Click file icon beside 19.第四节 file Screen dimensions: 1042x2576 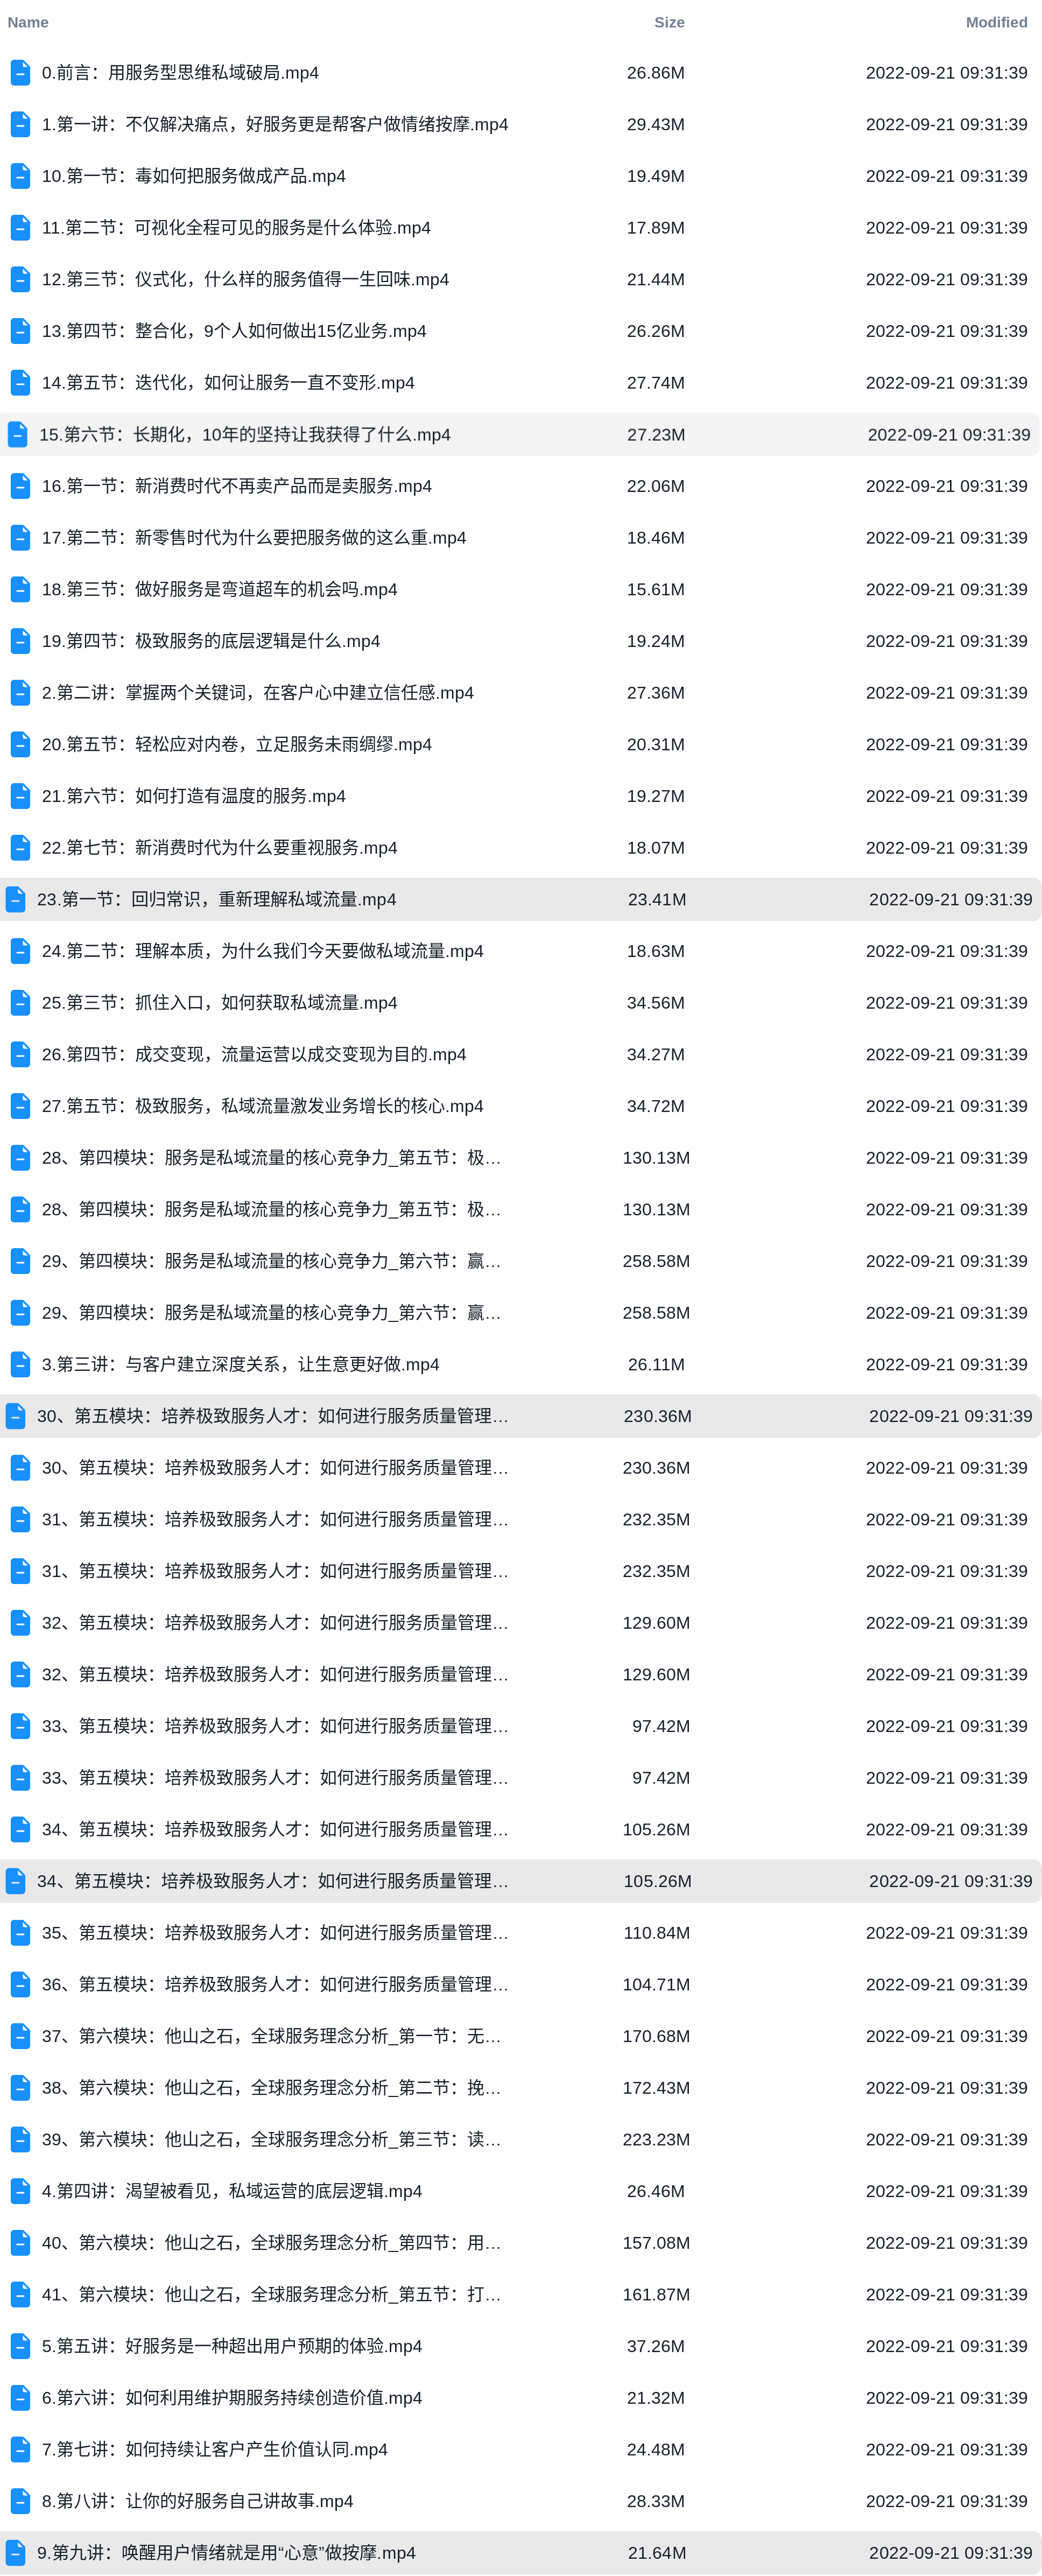pyautogui.click(x=20, y=641)
